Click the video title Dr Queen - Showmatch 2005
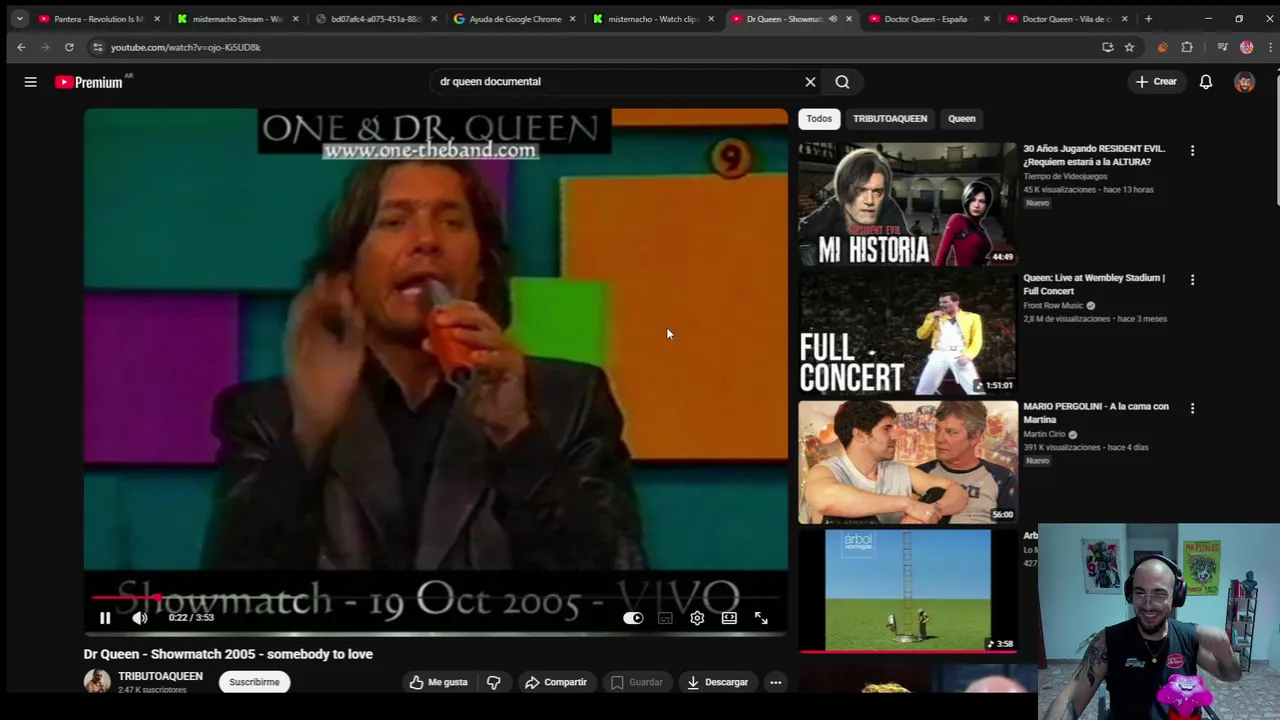The width and height of the screenshot is (1280, 720). click(x=228, y=654)
